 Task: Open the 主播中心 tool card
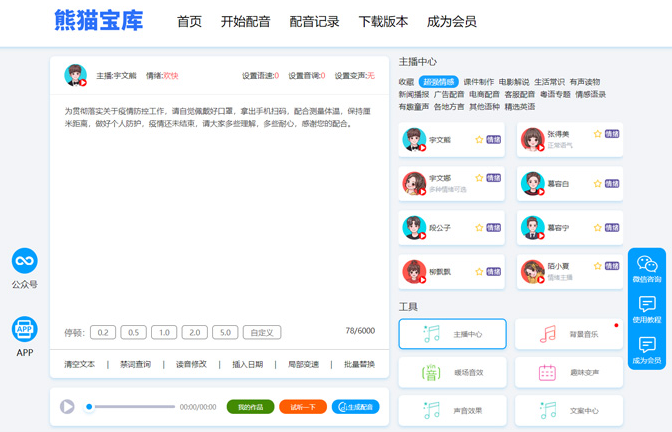pyautogui.click(x=452, y=334)
